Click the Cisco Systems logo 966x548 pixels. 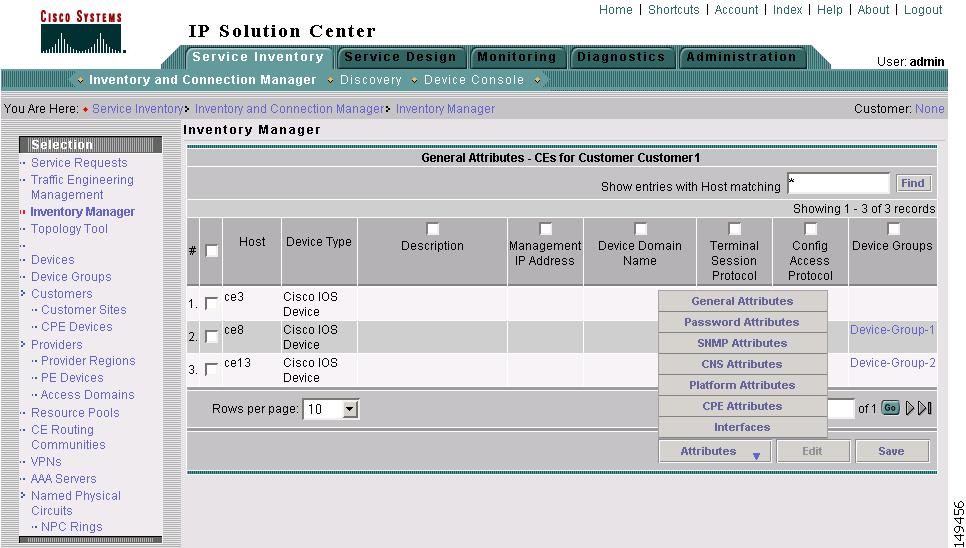pyautogui.click(x=82, y=31)
